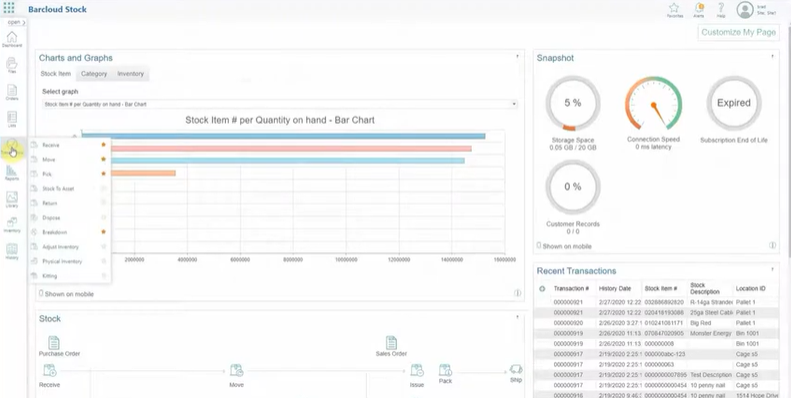Screen dimensions: 791x398
Task: Unfavorite the Receive menu item star
Action: click(103, 145)
